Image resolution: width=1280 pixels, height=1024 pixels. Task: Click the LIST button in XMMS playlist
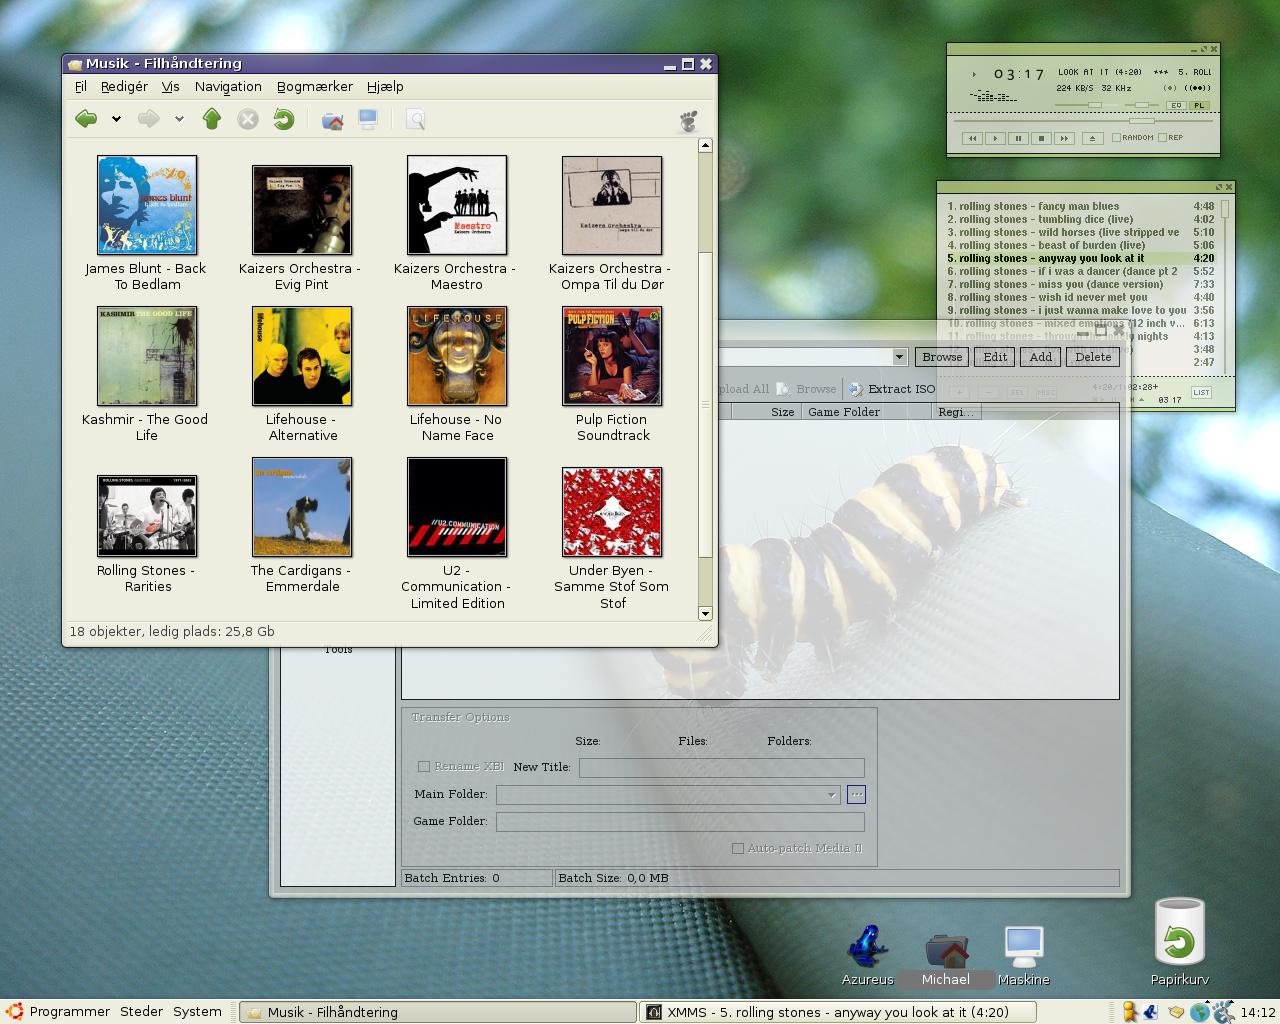(1201, 393)
